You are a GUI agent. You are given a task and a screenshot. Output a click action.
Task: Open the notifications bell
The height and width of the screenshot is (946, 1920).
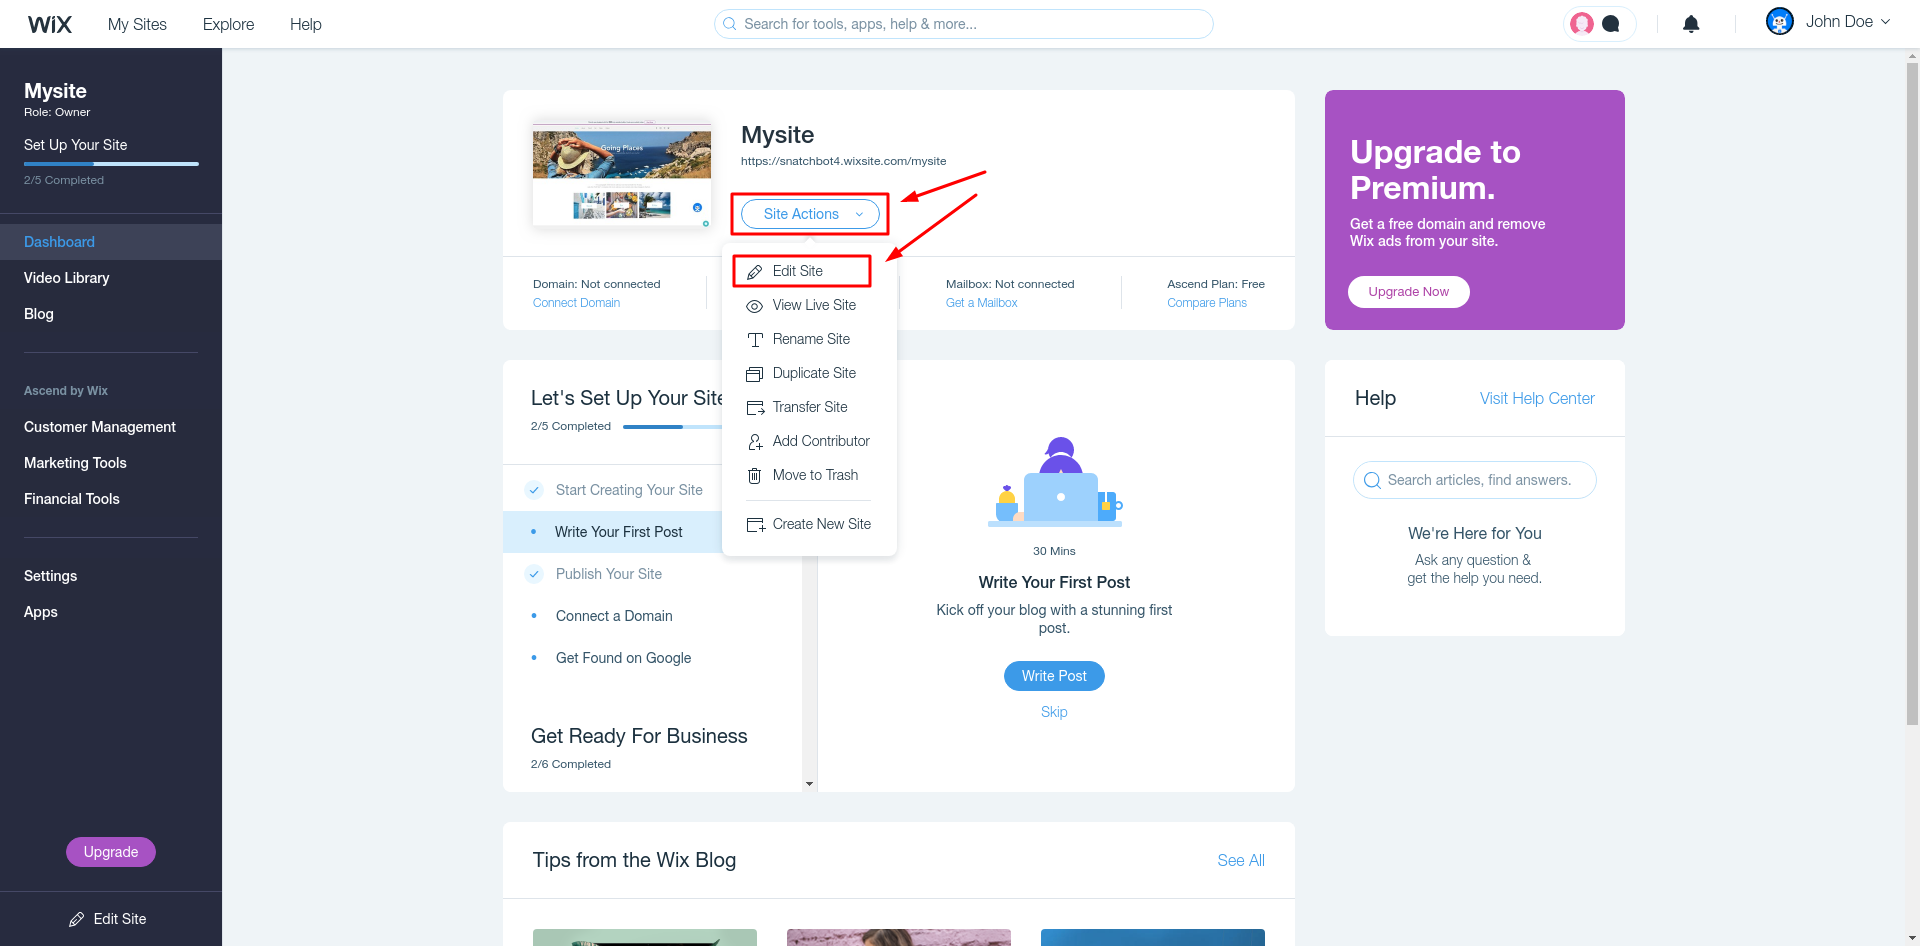tap(1691, 24)
